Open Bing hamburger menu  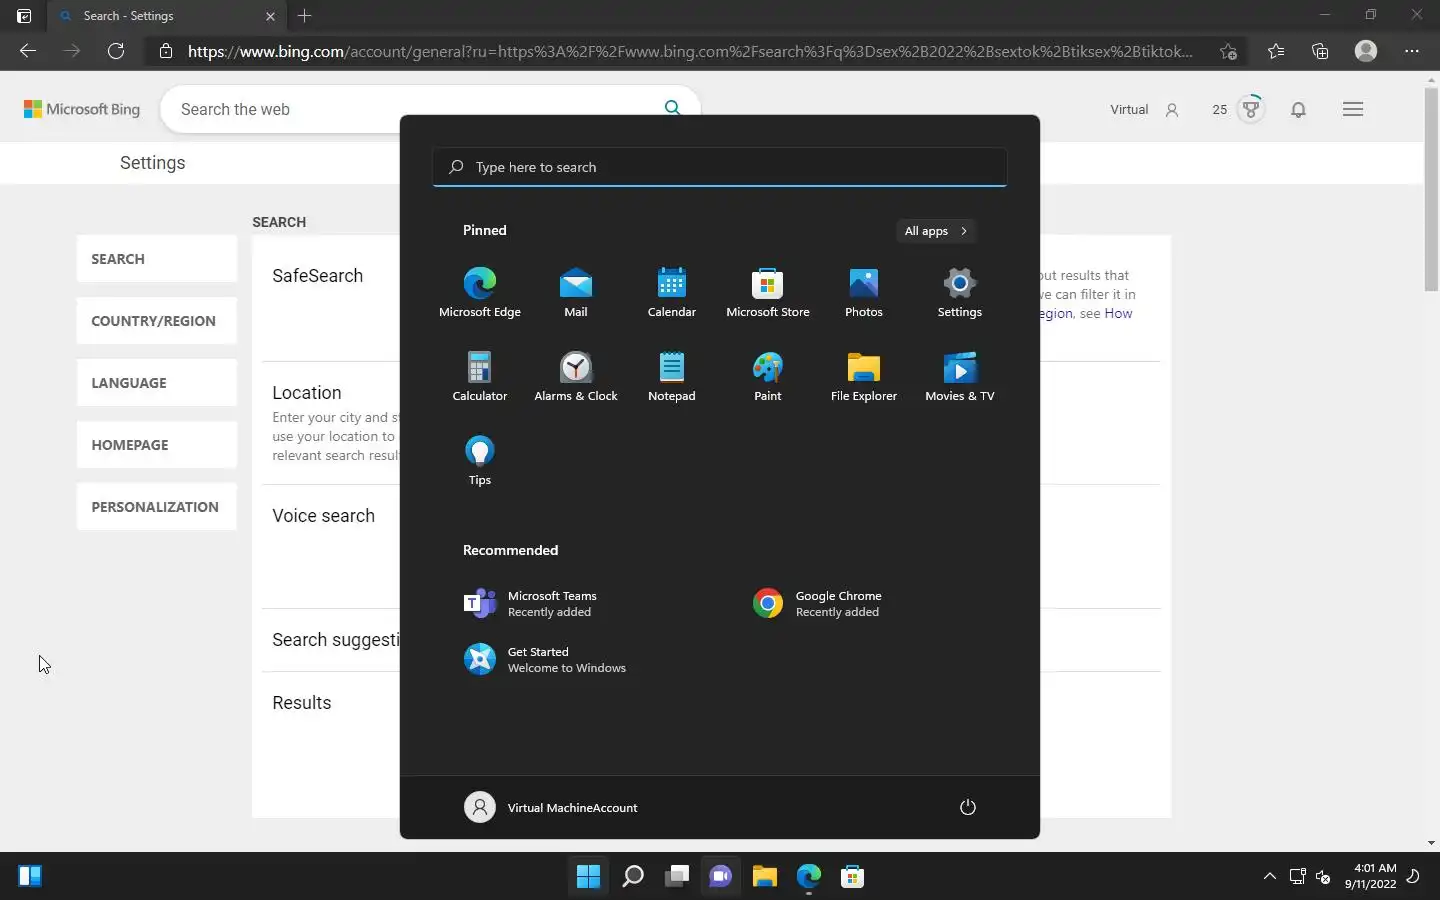tap(1353, 109)
